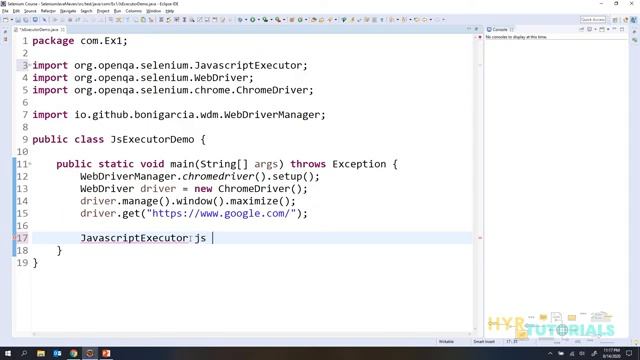Click the 'package com.Ex1;' line

pyautogui.click(x=80, y=41)
